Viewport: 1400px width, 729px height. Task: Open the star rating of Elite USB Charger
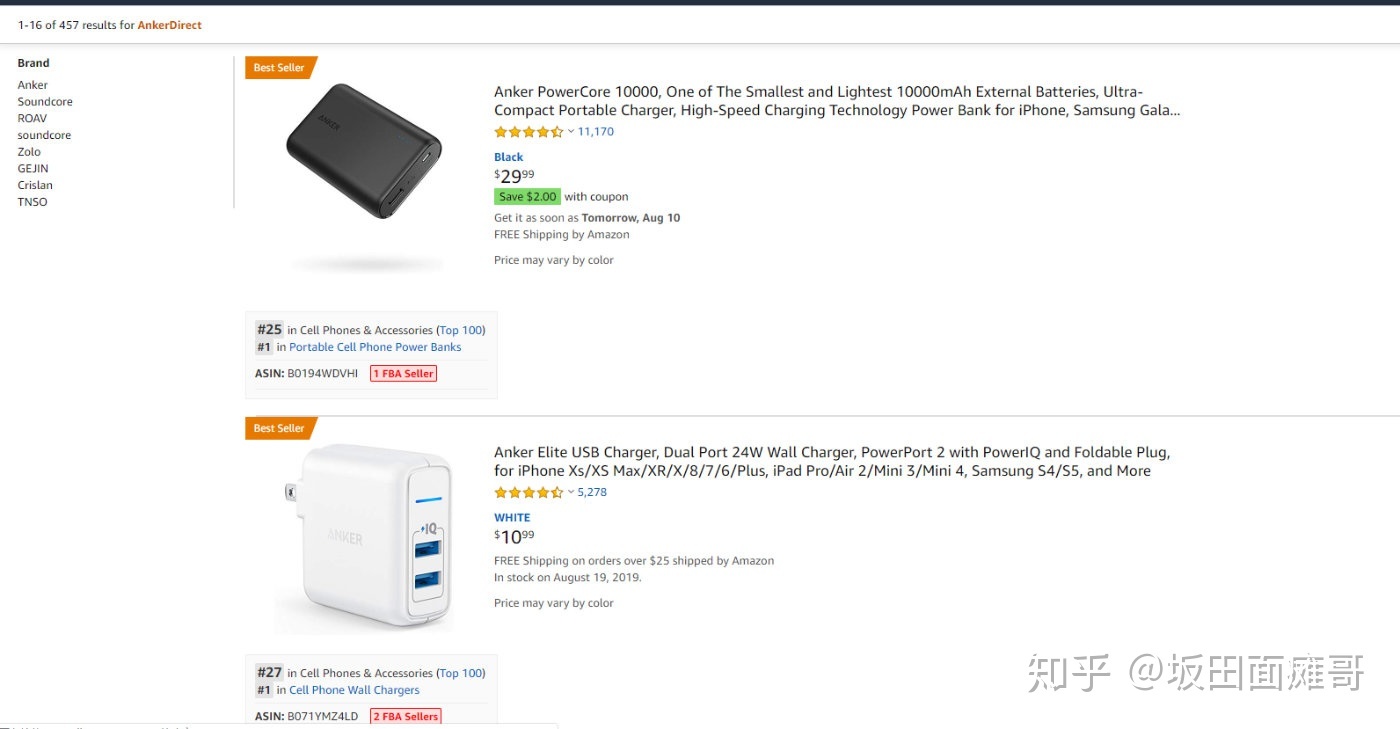coord(529,493)
